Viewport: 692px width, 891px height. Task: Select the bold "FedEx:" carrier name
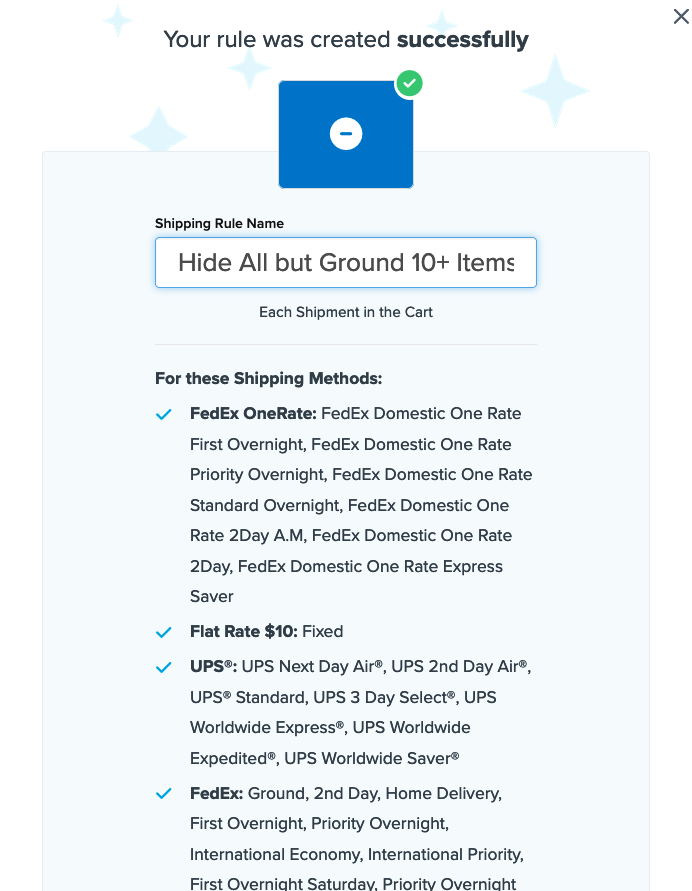click(x=216, y=794)
